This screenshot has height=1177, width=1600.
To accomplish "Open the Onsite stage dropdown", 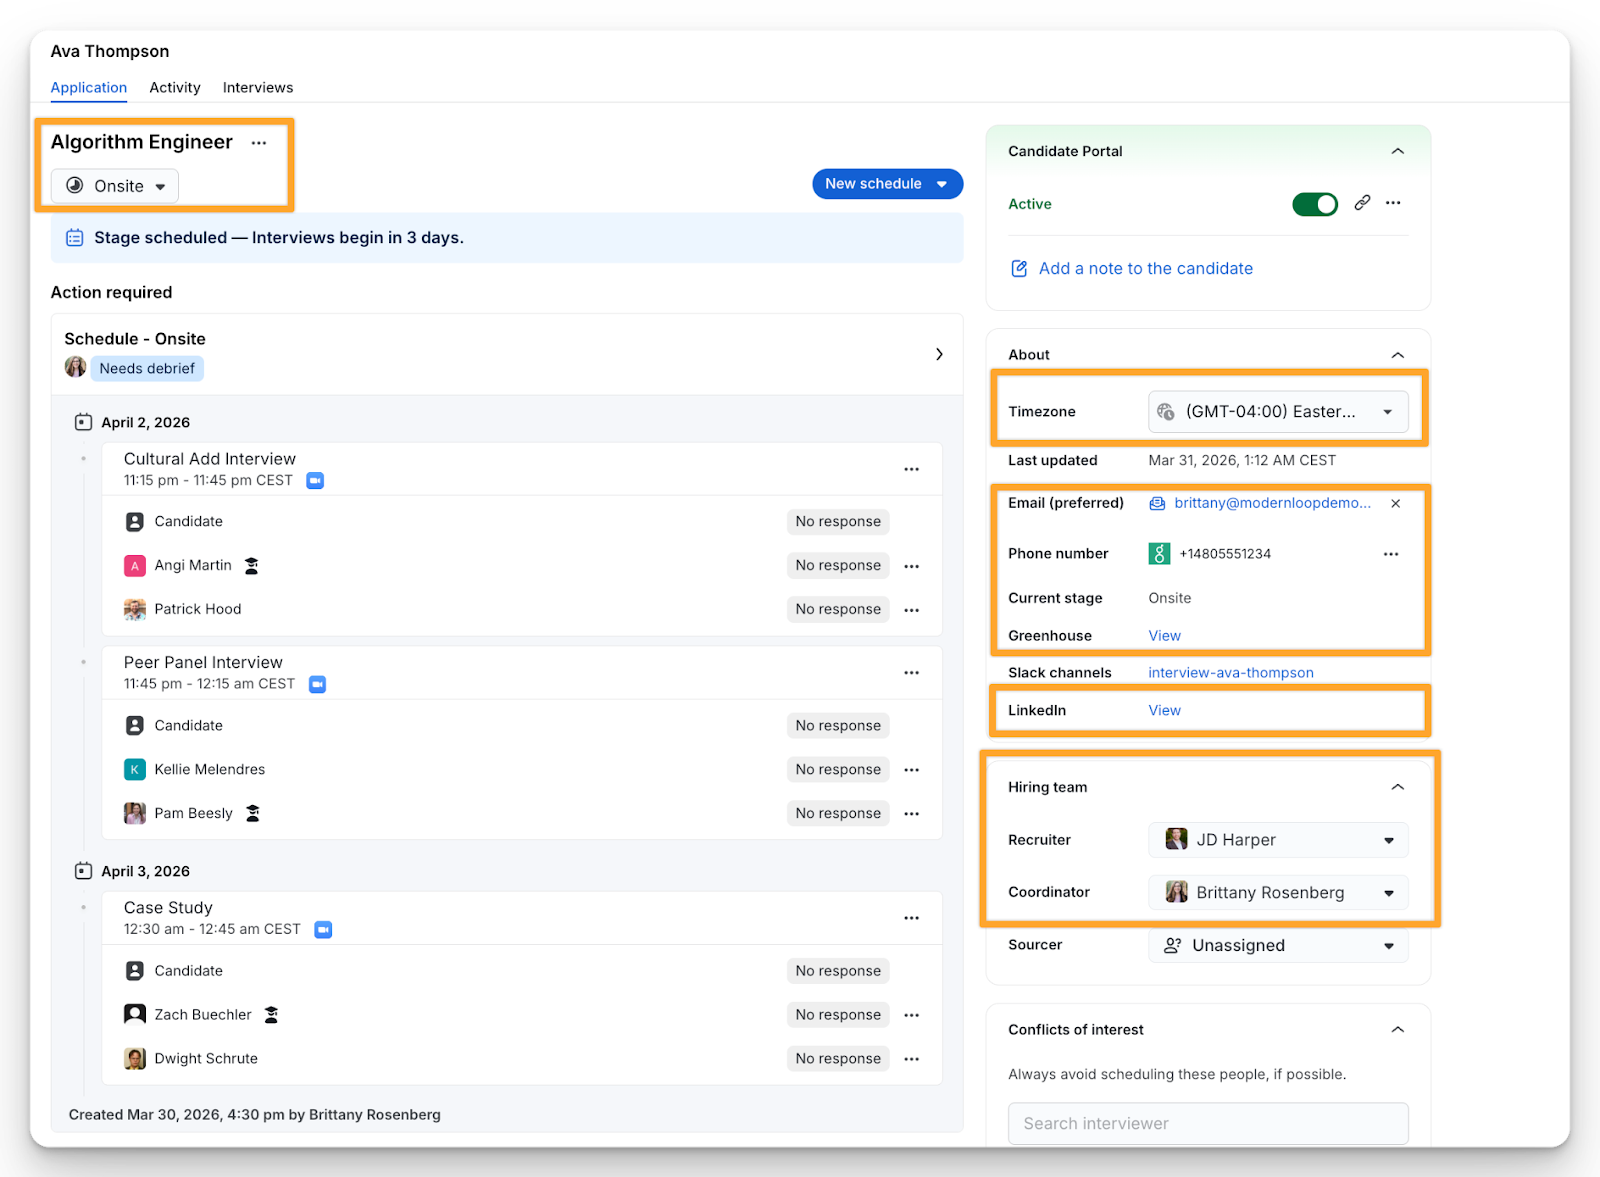I will (x=115, y=186).
